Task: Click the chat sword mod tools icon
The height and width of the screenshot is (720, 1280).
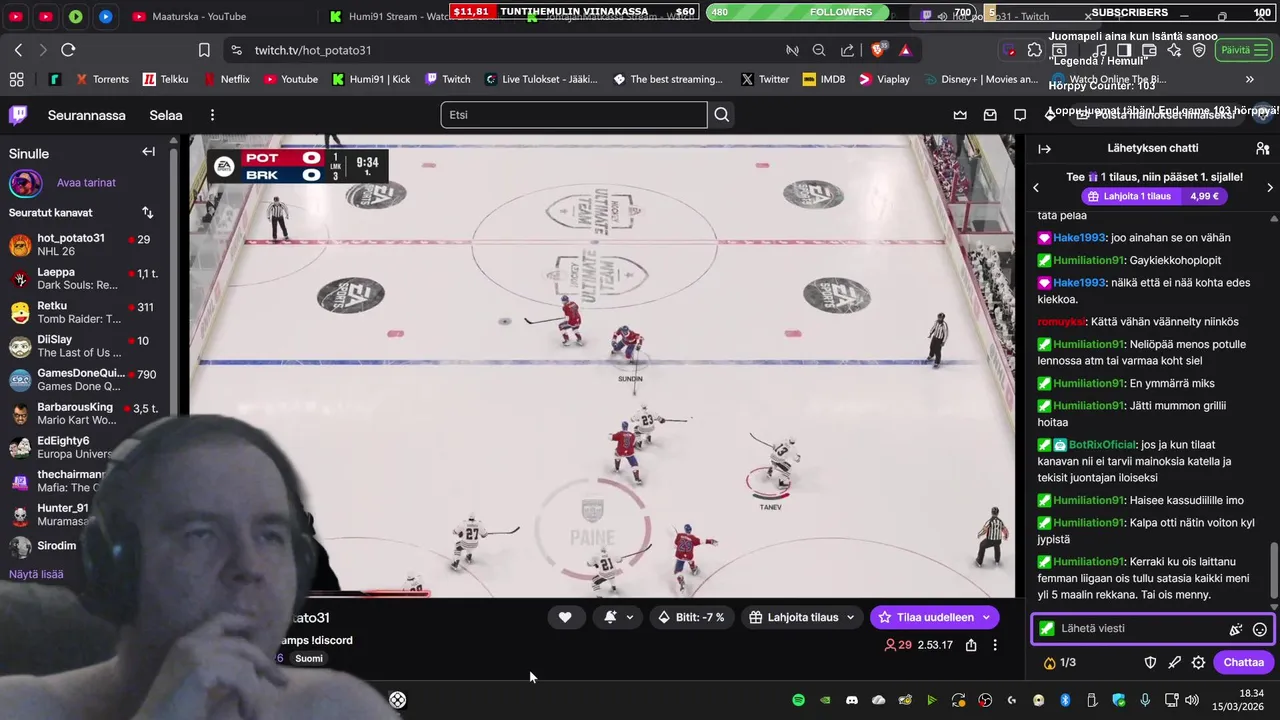Action: pos(1174,662)
